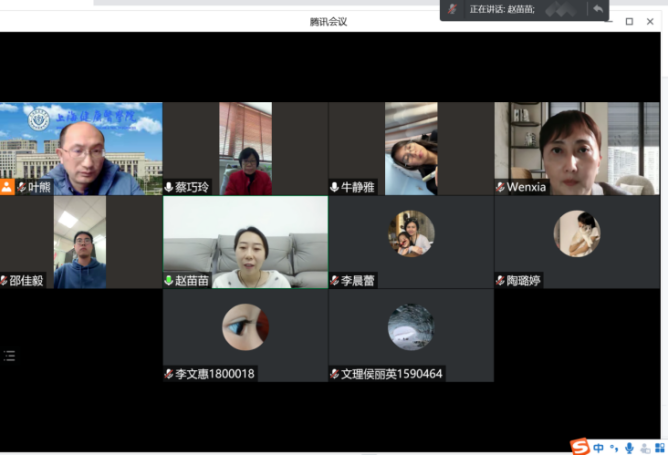Click the microphone icon in Sogou toolbar
Screen dimensions: 668x455
(x=628, y=447)
